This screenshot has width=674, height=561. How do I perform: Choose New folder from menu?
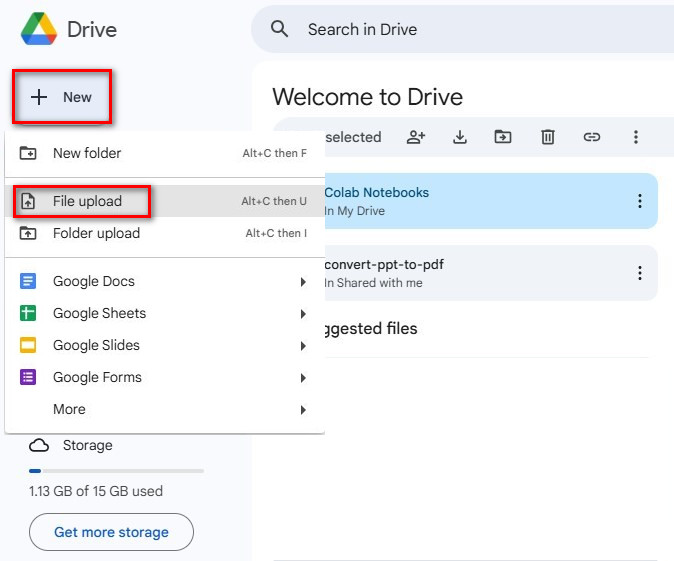click(165, 153)
